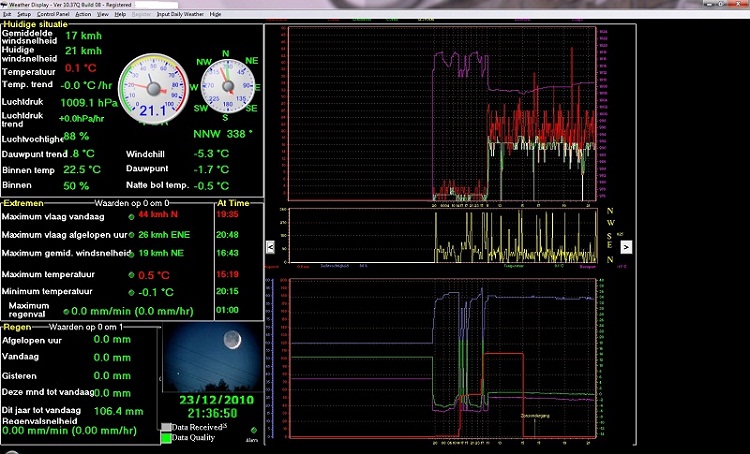Image resolution: width=750 pixels, height=454 pixels.
Task: Click the grey Data Received indicator
Action: click(166, 427)
